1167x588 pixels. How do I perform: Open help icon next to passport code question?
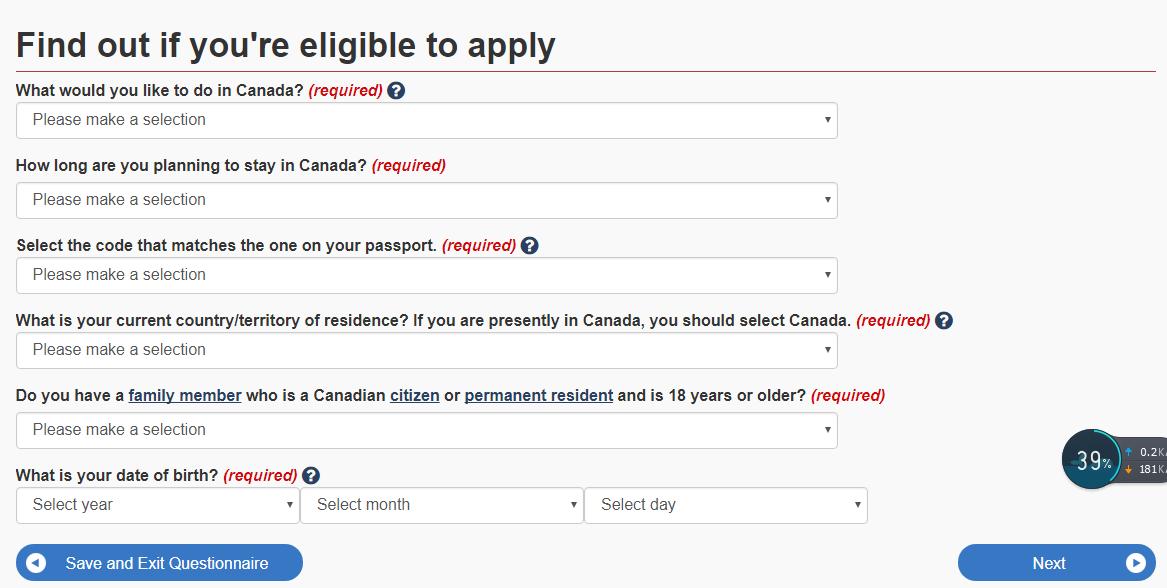tap(530, 245)
